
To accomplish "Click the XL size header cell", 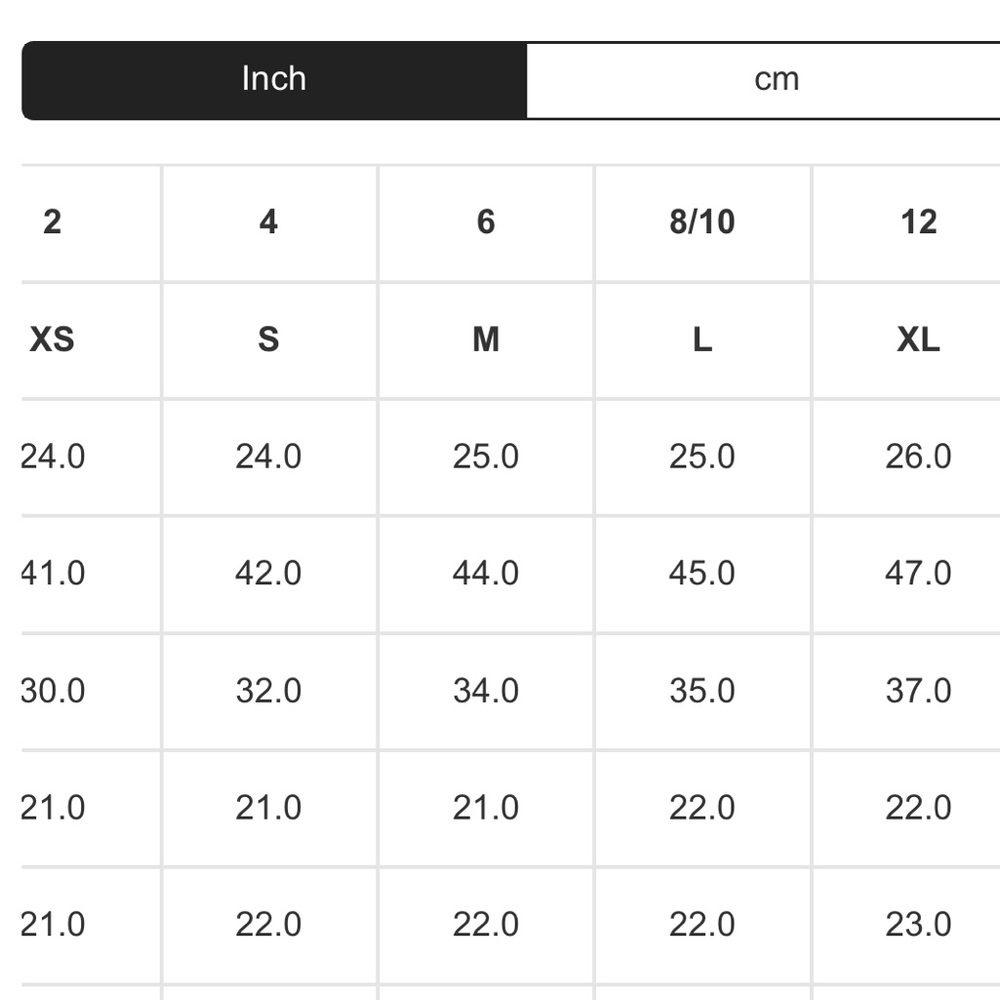I will [918, 340].
